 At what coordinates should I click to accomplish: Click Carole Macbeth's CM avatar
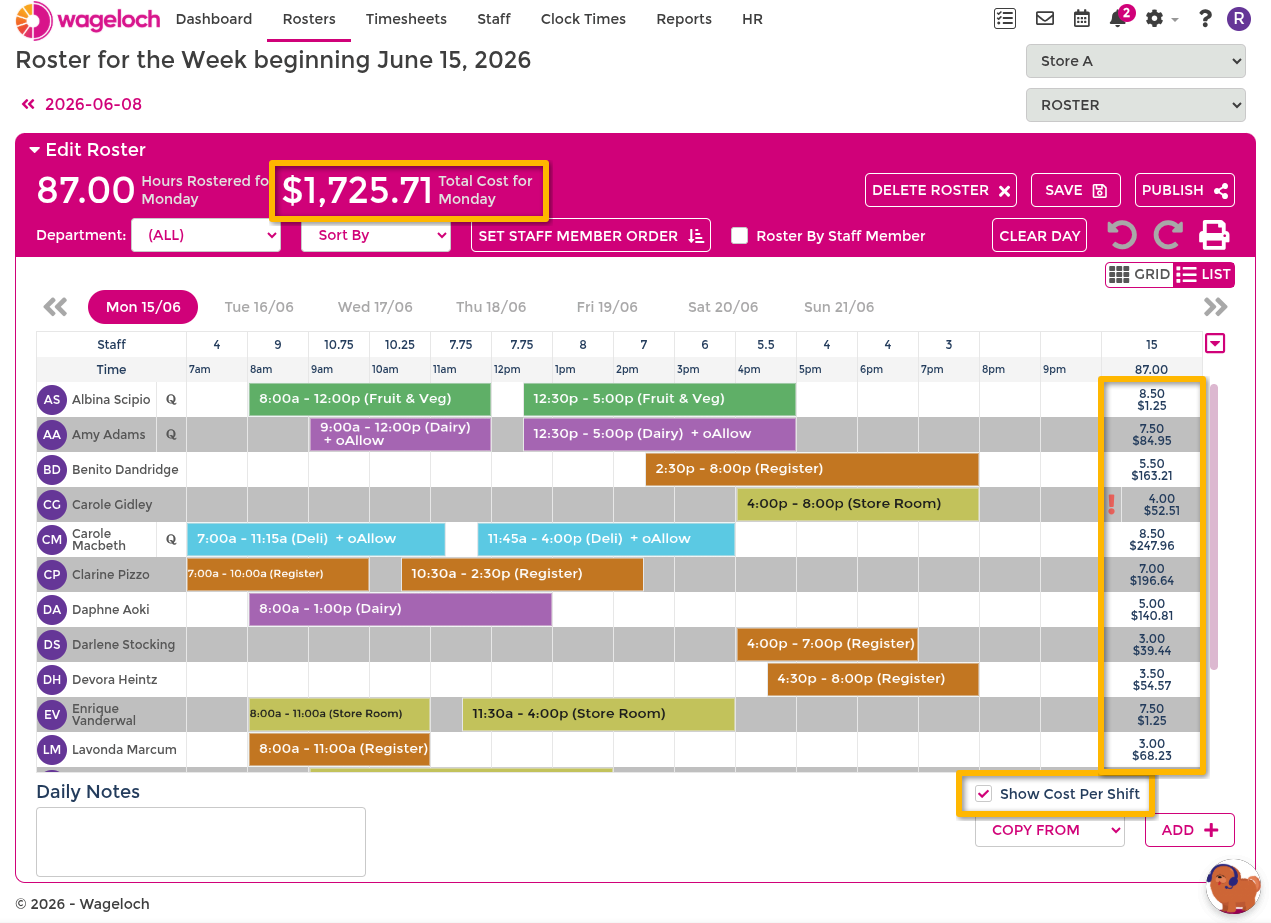pyautogui.click(x=52, y=539)
